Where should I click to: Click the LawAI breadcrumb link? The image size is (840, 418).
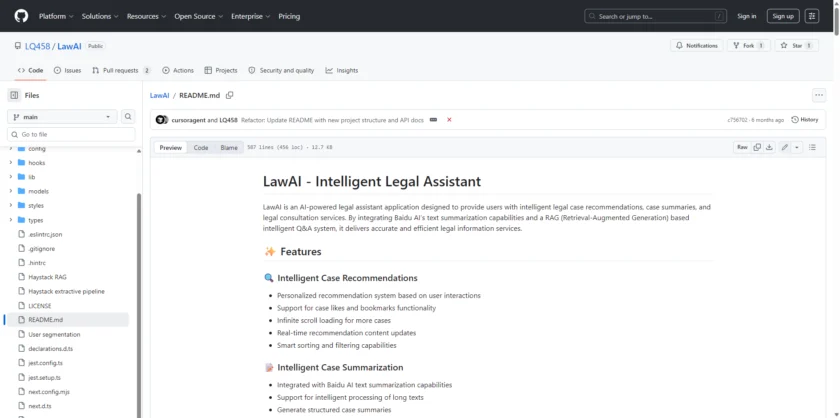(x=160, y=95)
